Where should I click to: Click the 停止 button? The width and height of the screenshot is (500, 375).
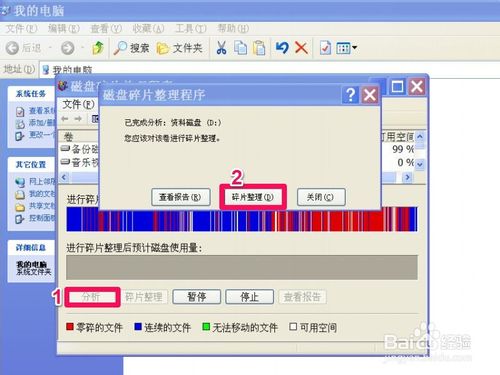coord(249,297)
